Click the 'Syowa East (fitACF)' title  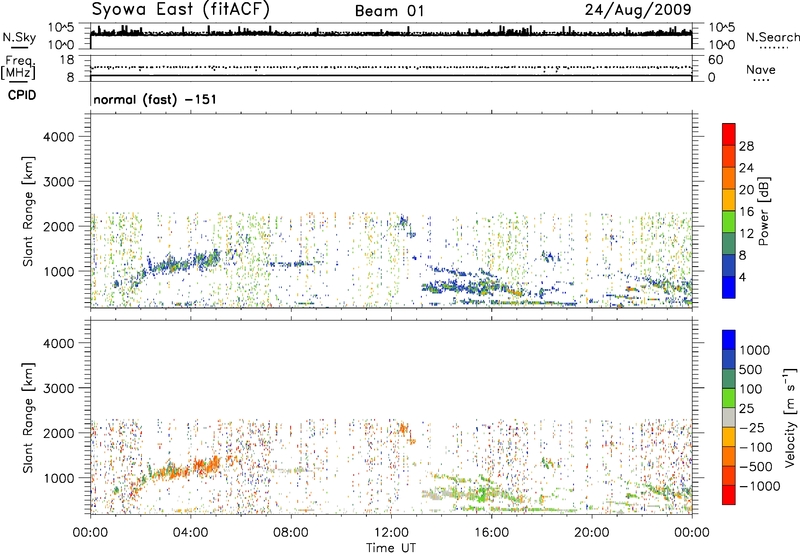180,10
